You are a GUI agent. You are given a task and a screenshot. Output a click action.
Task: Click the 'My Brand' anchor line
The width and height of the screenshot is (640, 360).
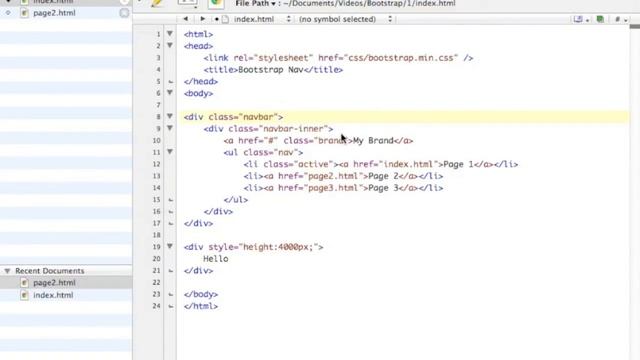point(318,141)
